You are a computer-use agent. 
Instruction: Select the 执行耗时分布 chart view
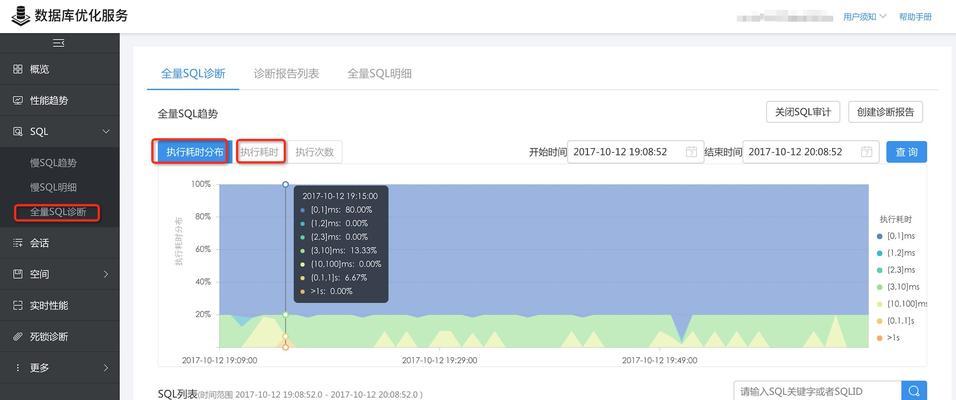(194, 152)
